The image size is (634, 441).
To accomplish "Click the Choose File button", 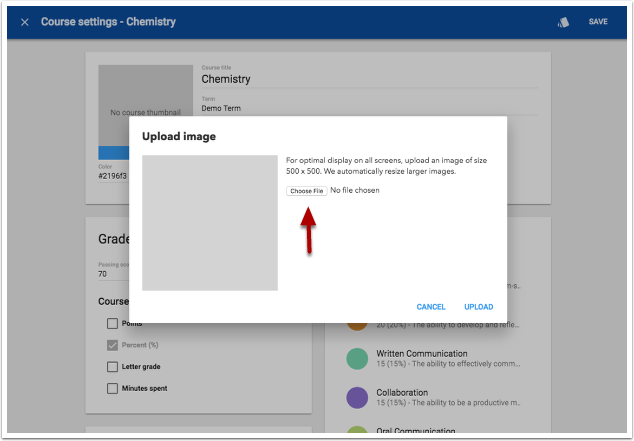I will [306, 190].
